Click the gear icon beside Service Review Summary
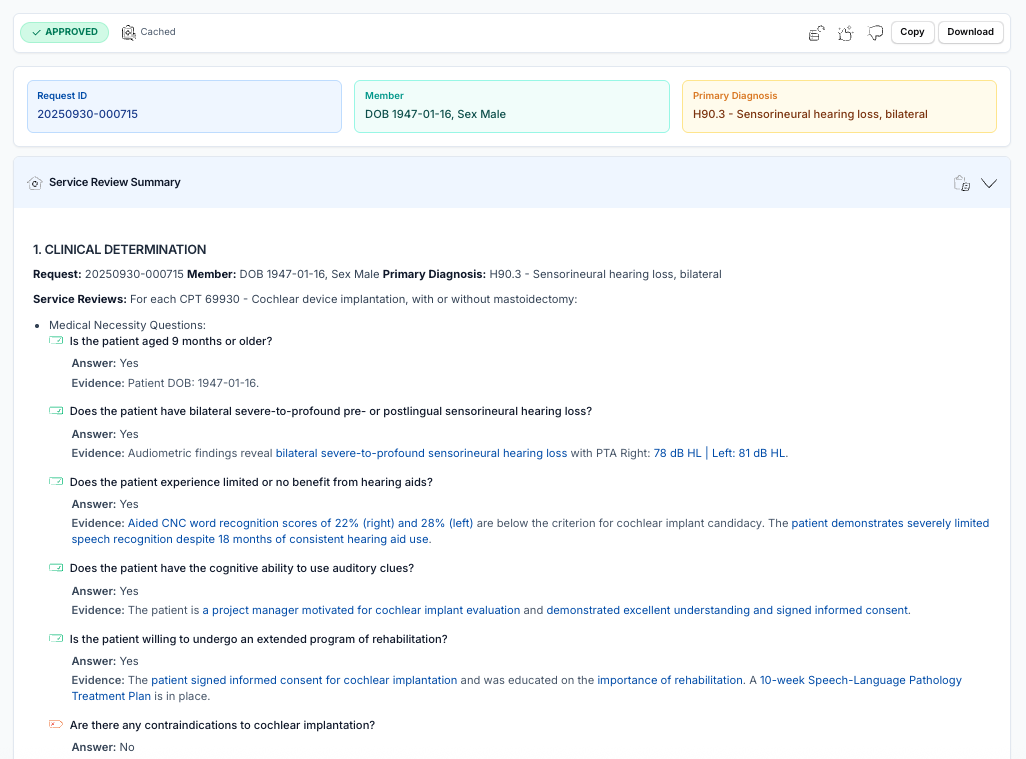Image resolution: width=1026 pixels, height=759 pixels. point(34,183)
